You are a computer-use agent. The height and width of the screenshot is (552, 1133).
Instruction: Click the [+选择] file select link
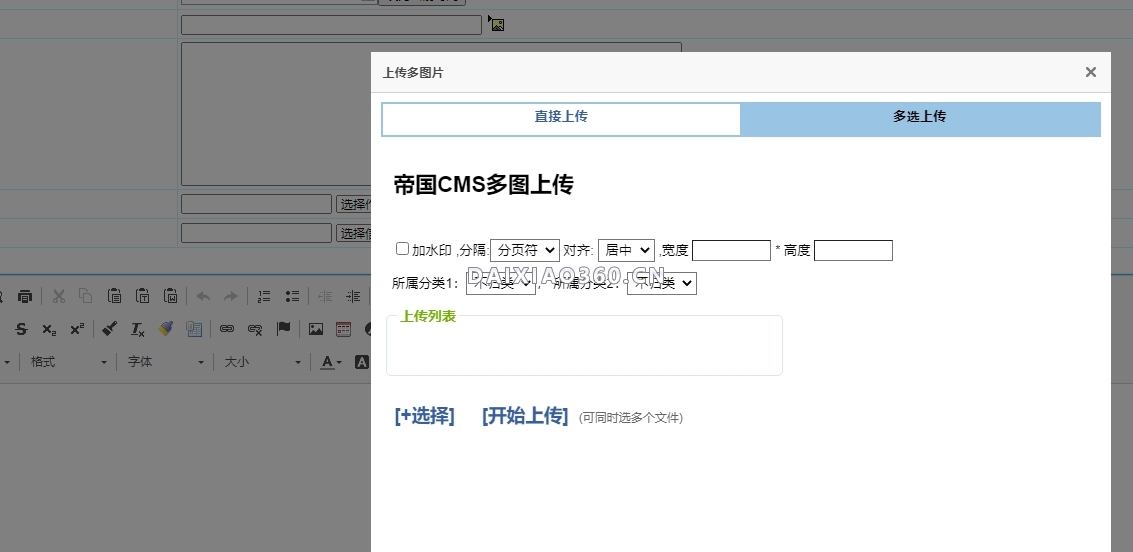coord(425,416)
